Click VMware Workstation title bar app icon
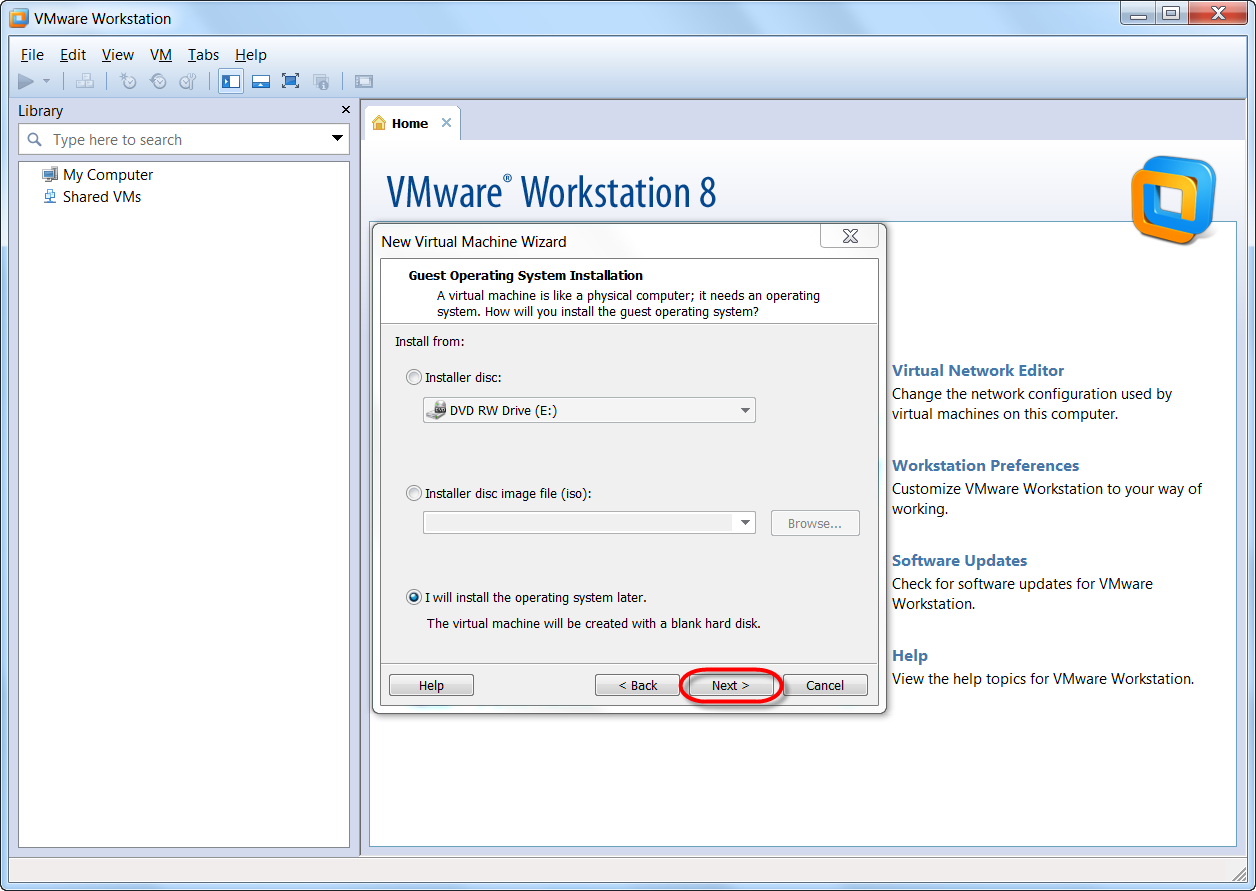The image size is (1256, 891). [x=18, y=18]
